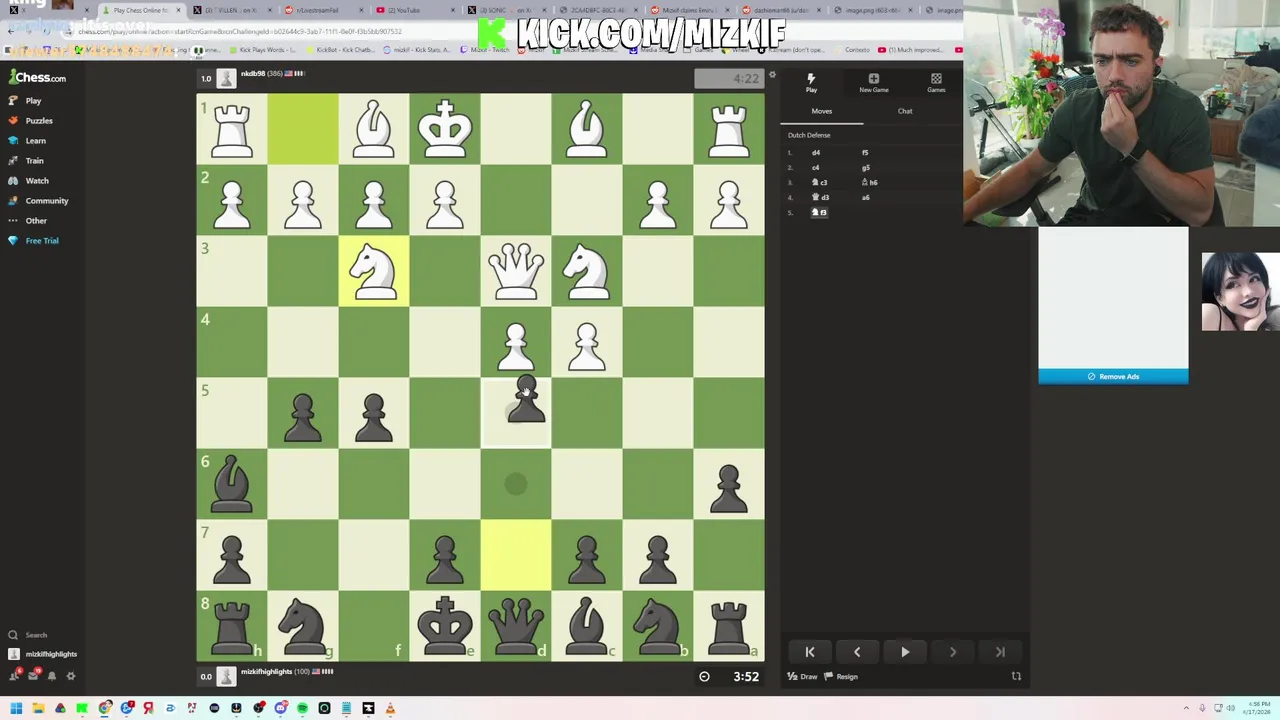The height and width of the screenshot is (720, 1280).
Task: Select move g5 in move list
Action: 866,168
